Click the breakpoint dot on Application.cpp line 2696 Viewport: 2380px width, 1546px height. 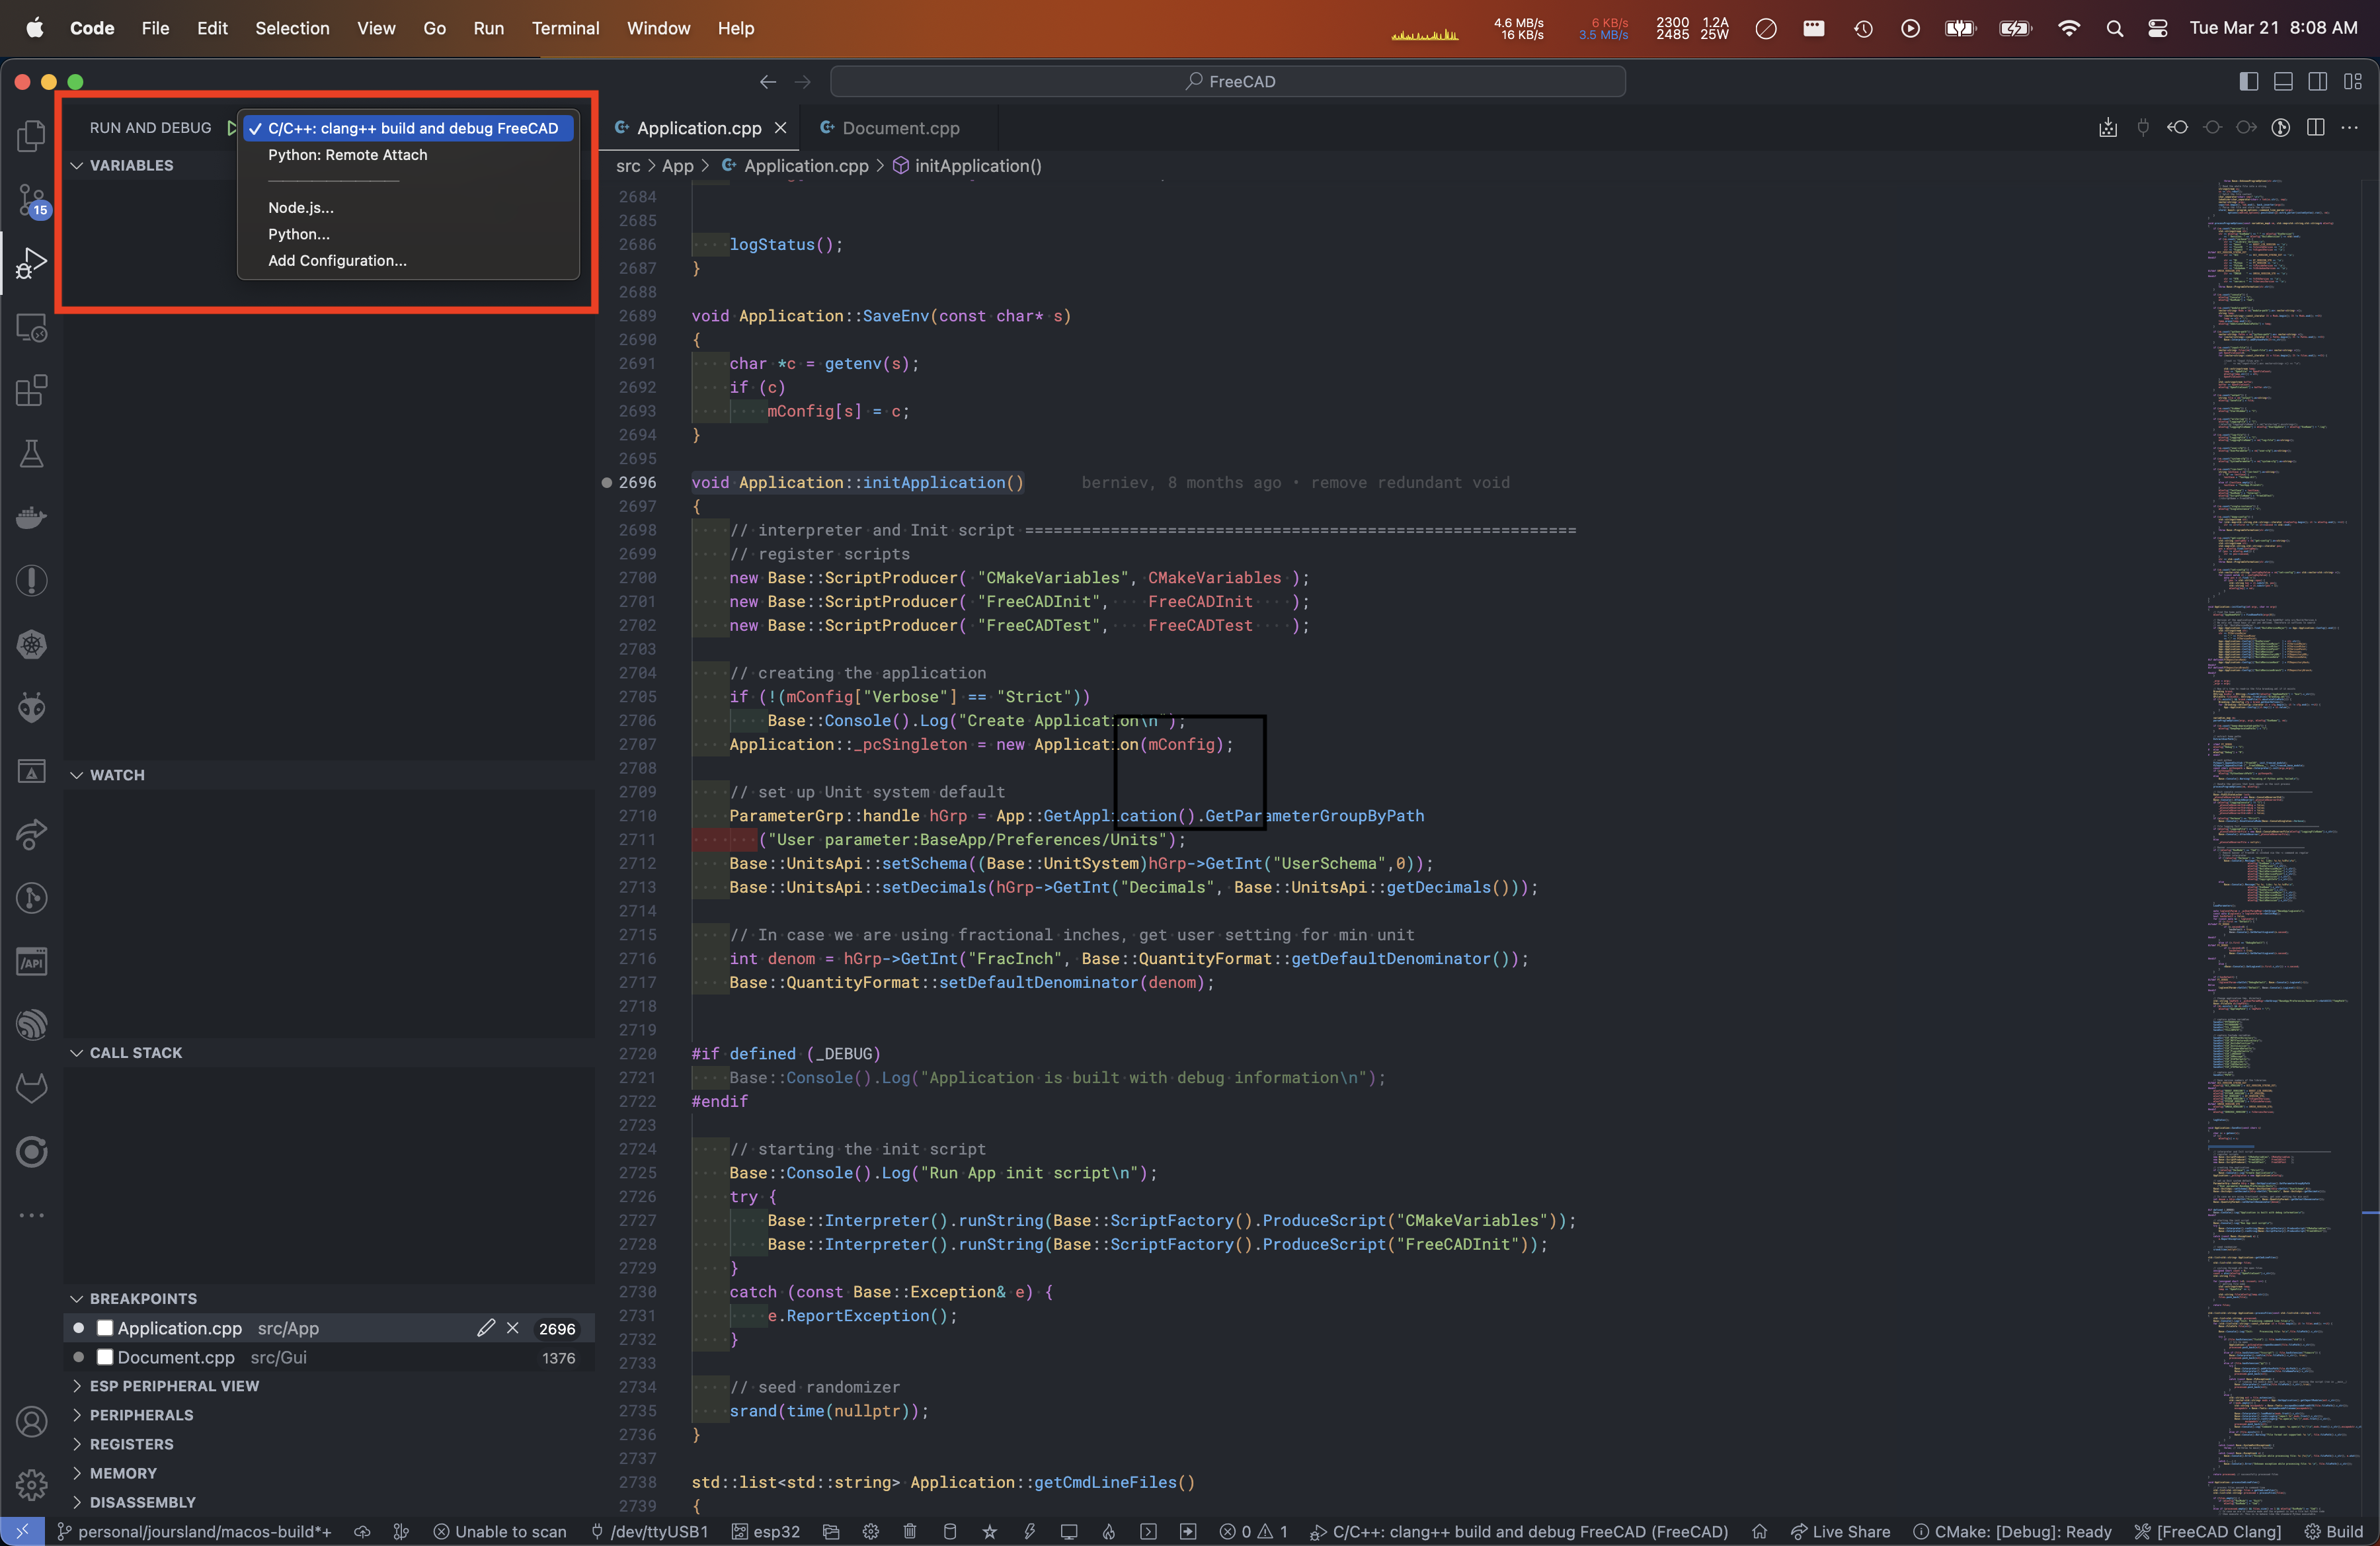coord(606,482)
